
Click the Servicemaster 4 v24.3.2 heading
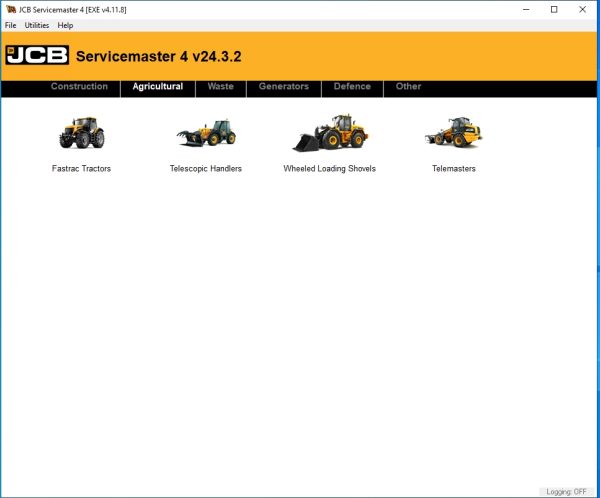[159, 57]
